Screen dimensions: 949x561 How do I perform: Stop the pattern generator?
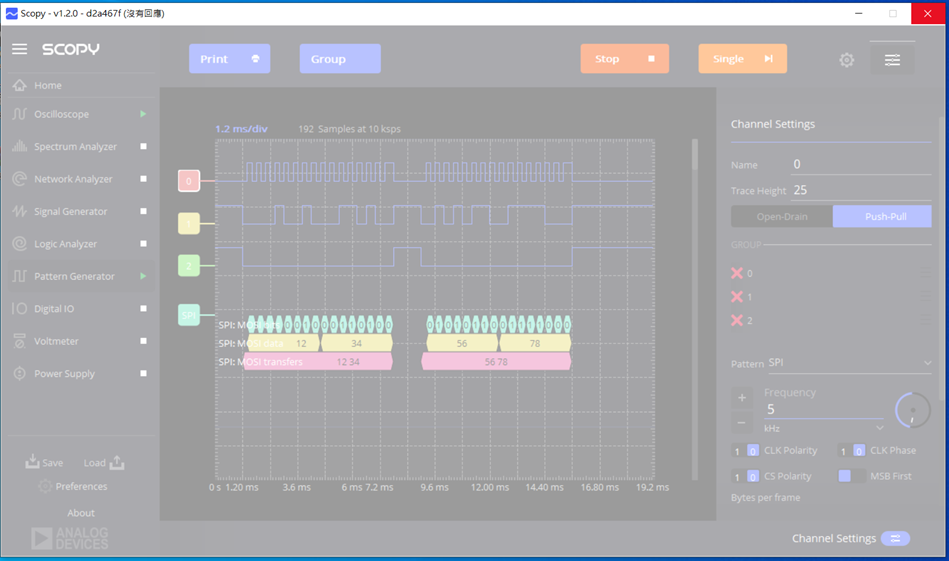coord(625,59)
